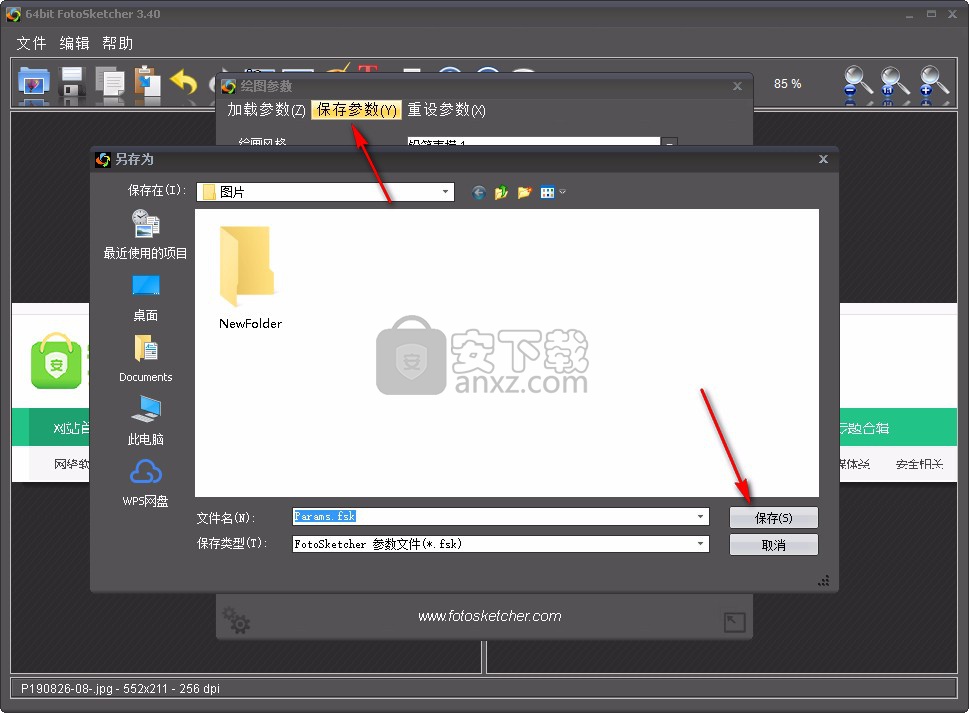Select Documents in the places sidebar
This screenshot has height=713, width=969.
click(145, 358)
